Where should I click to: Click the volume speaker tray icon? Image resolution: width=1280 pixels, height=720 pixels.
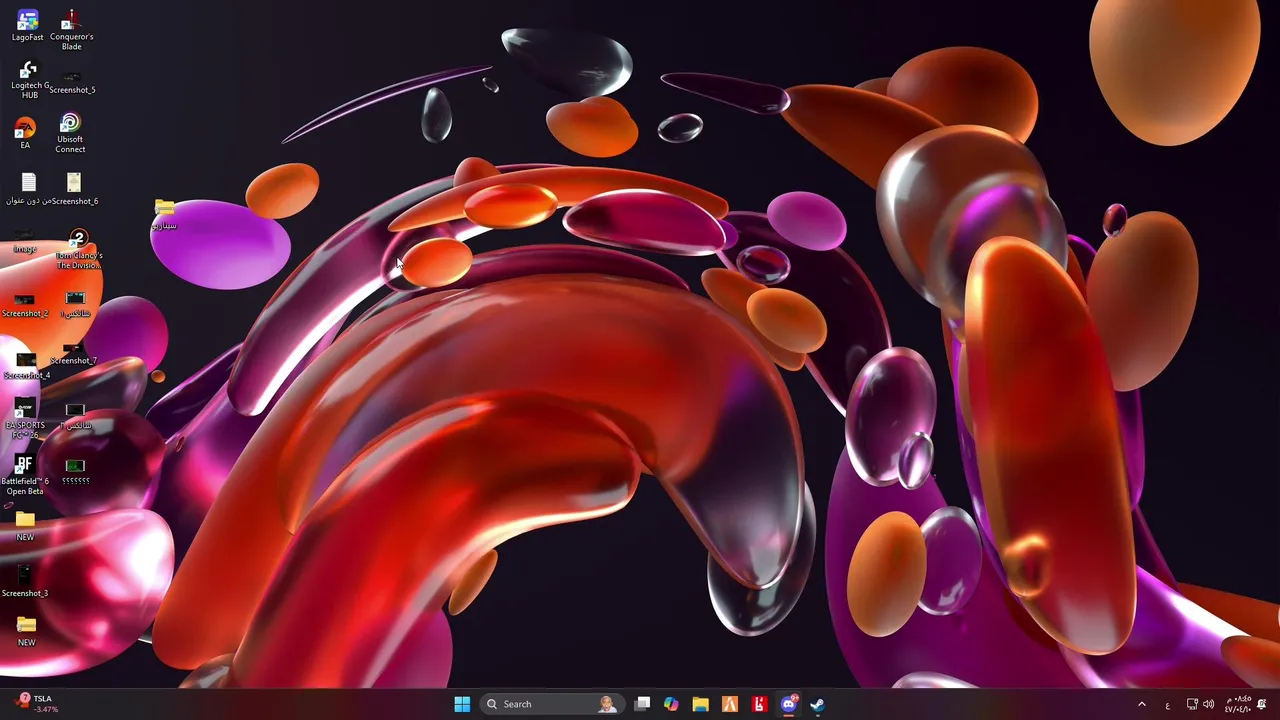point(1208,704)
